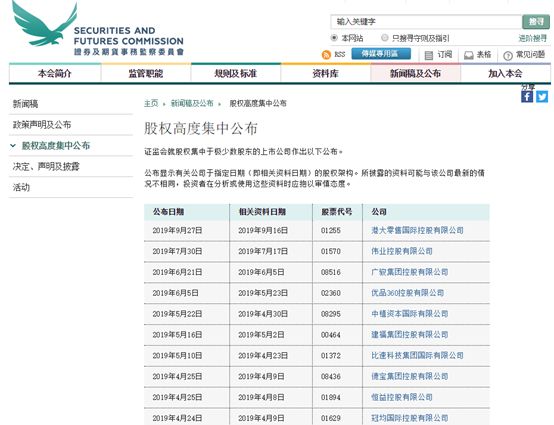This screenshot has width=554, height=425.
Task: Open 进阶搜寻 advanced search link
Action: point(532,38)
